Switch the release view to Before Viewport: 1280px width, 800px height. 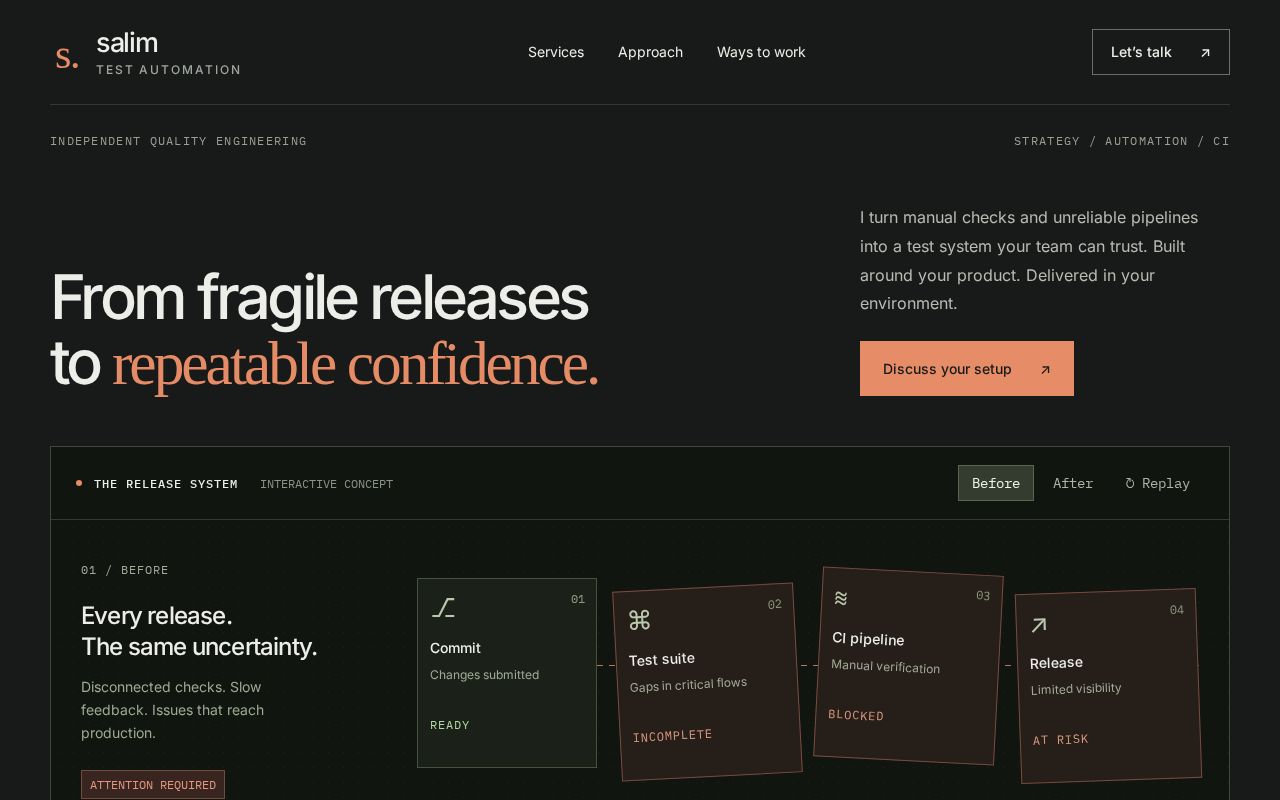pyautogui.click(x=996, y=483)
